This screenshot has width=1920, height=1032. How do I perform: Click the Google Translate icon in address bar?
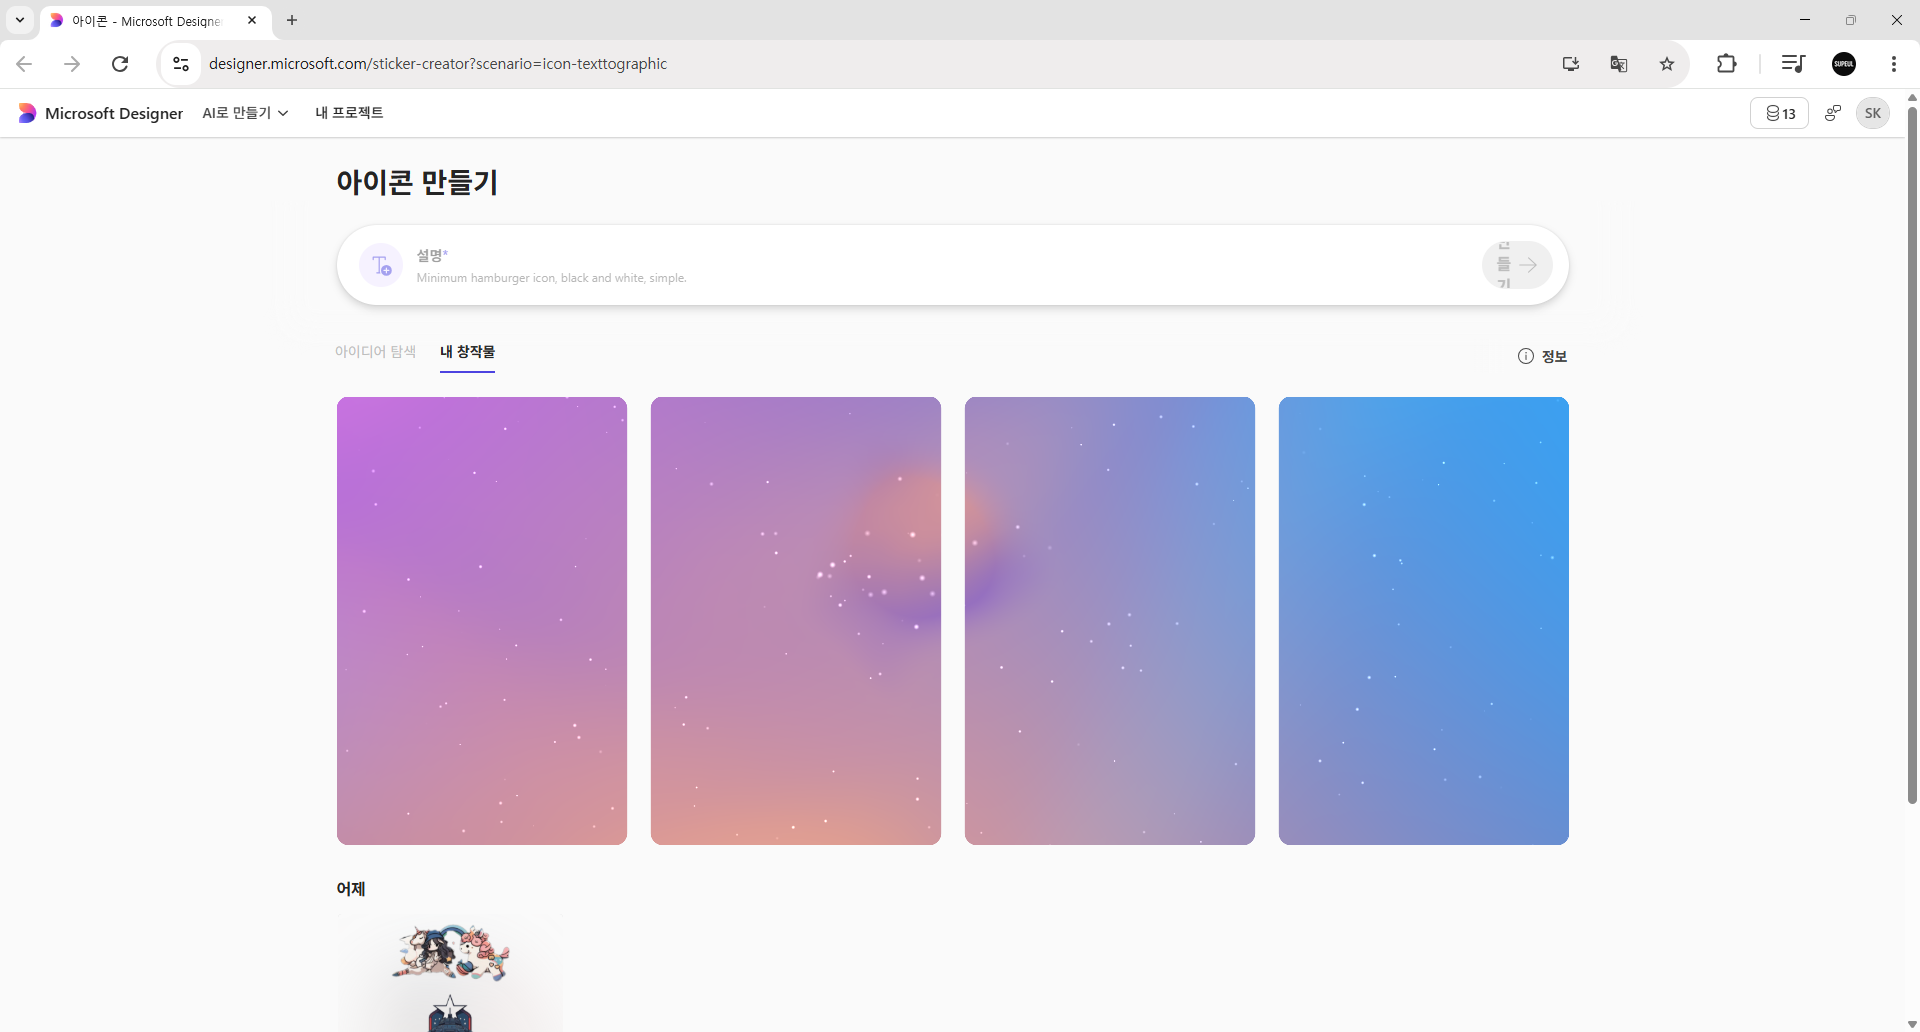[x=1618, y=64]
